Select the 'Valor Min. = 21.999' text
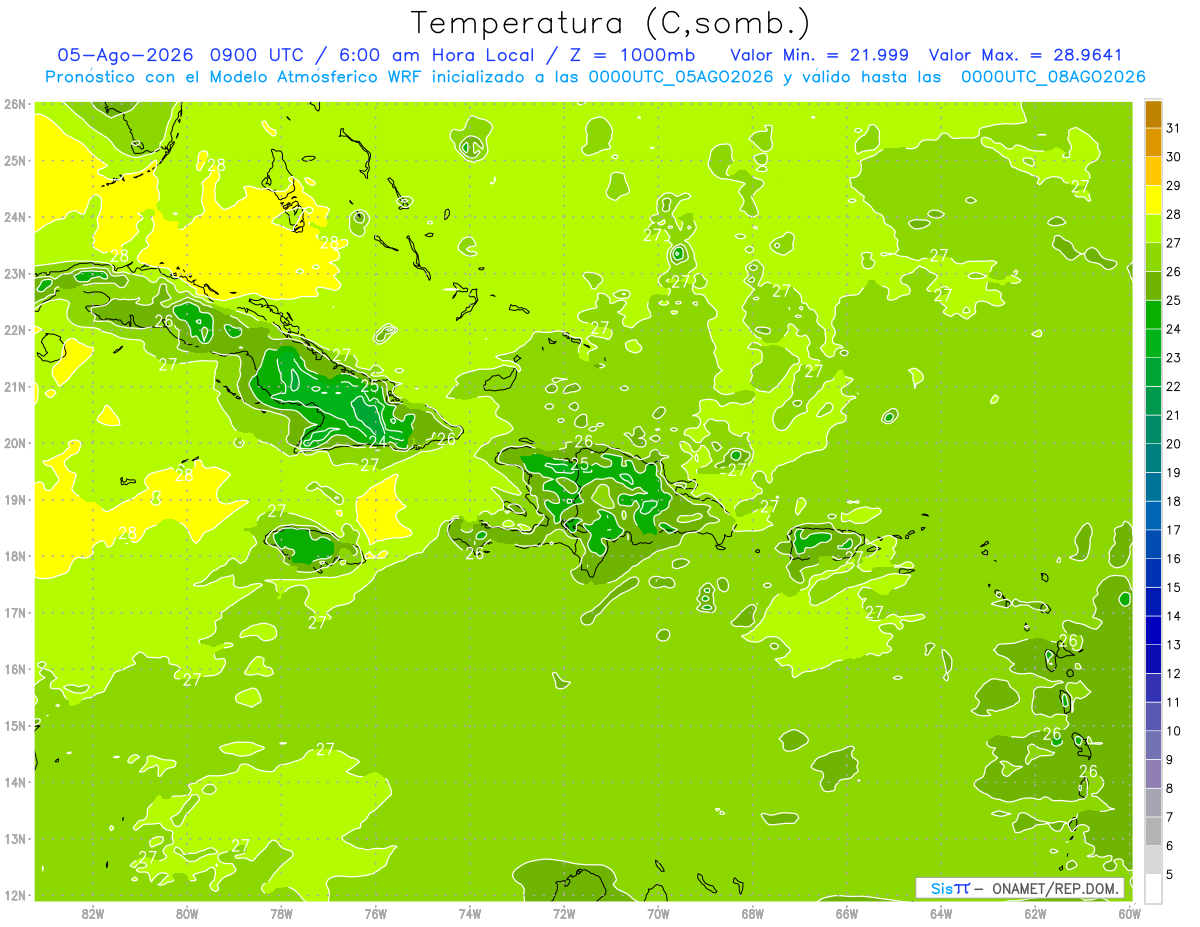This screenshot has width=1200, height=927. [x=819, y=55]
